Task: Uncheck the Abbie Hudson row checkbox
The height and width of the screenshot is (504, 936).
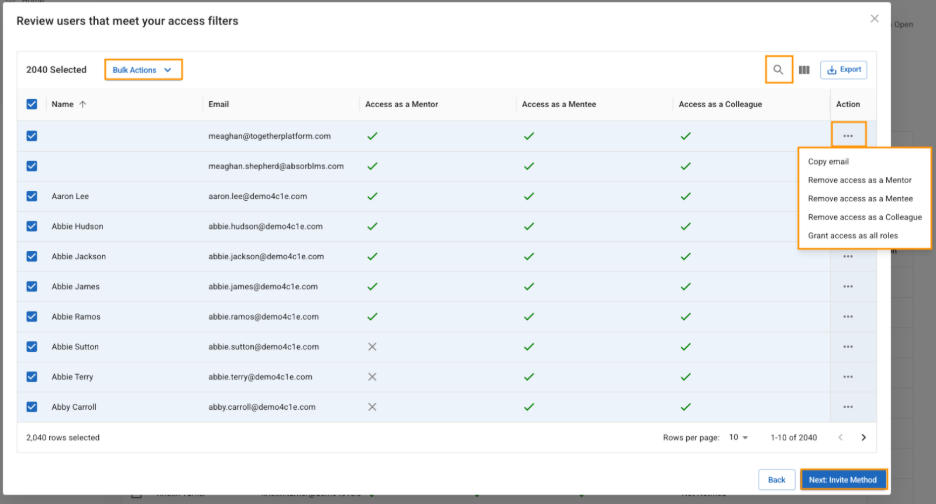Action: pos(31,226)
